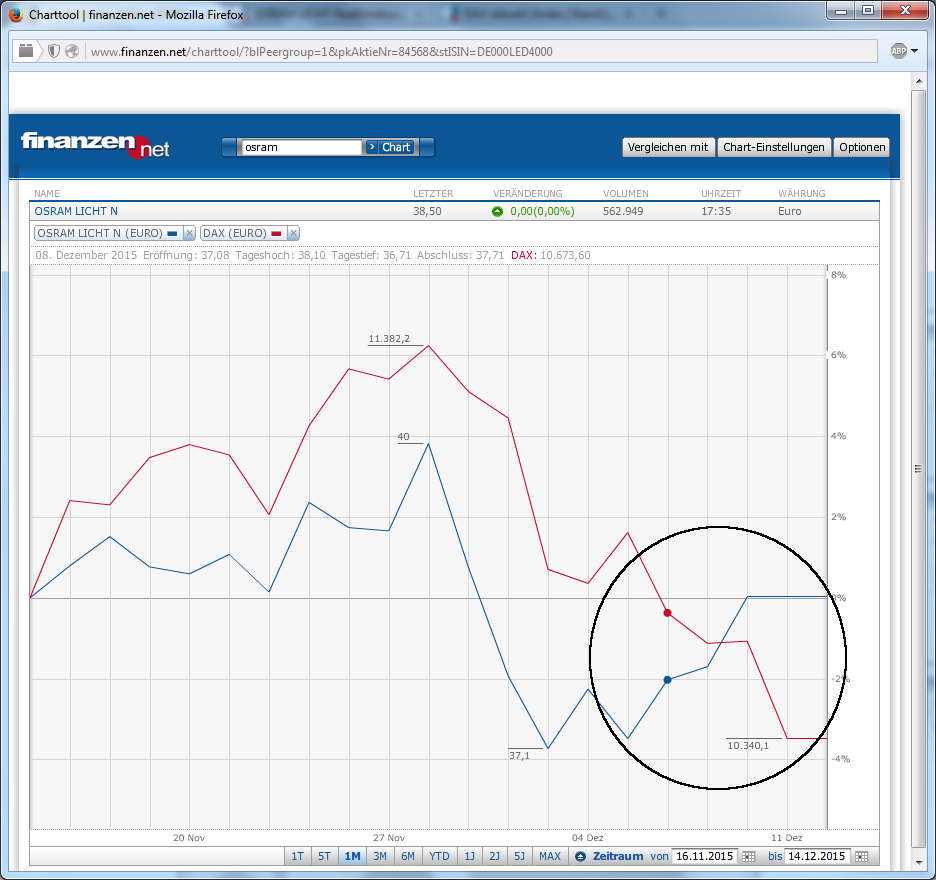Focus the osram search input field
The width and height of the screenshot is (936, 880).
tap(301, 147)
